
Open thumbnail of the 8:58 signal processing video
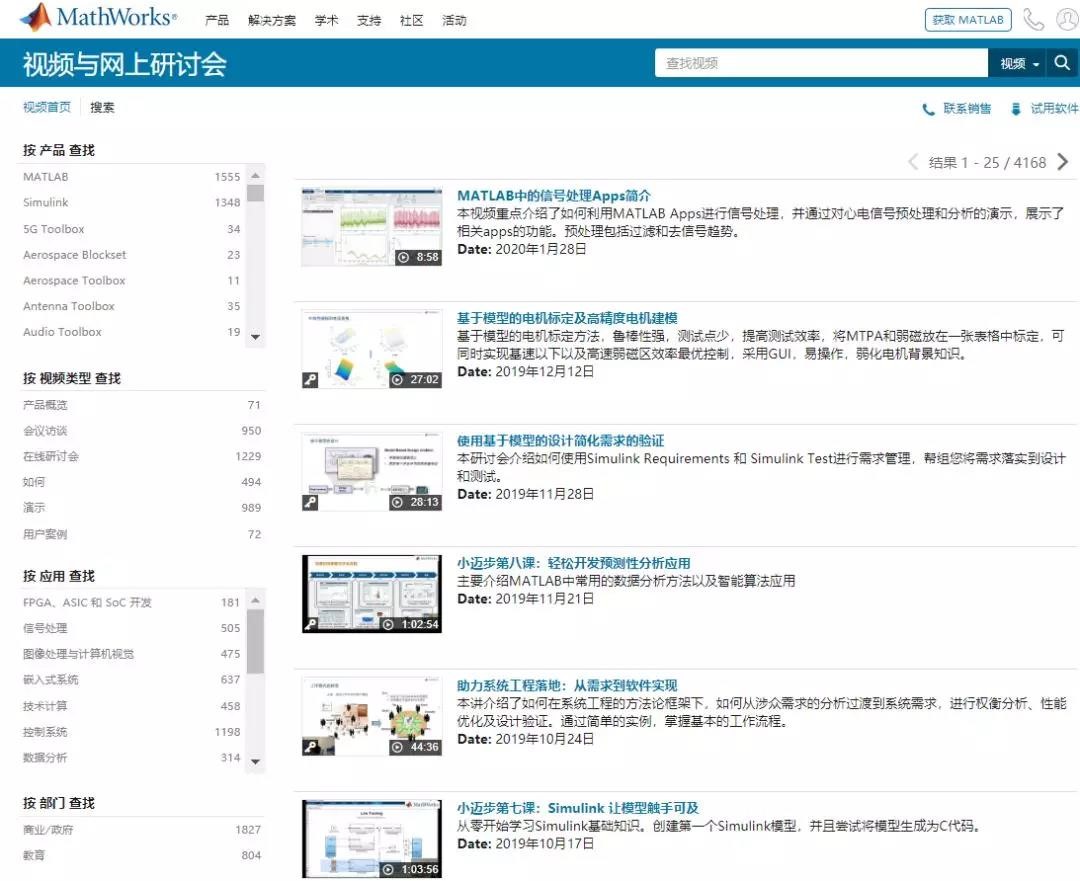[x=372, y=226]
